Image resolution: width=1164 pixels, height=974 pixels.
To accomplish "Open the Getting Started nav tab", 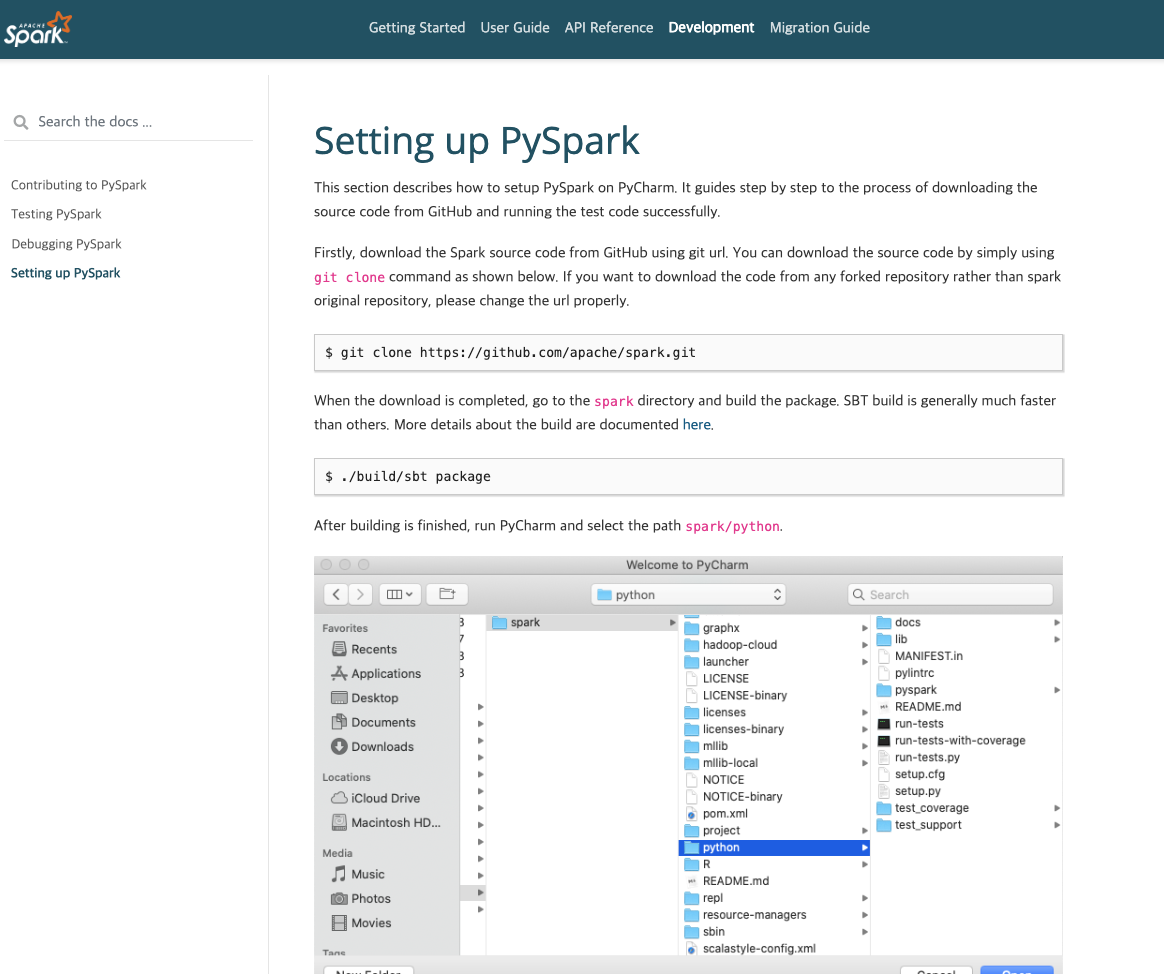I will click(x=416, y=27).
